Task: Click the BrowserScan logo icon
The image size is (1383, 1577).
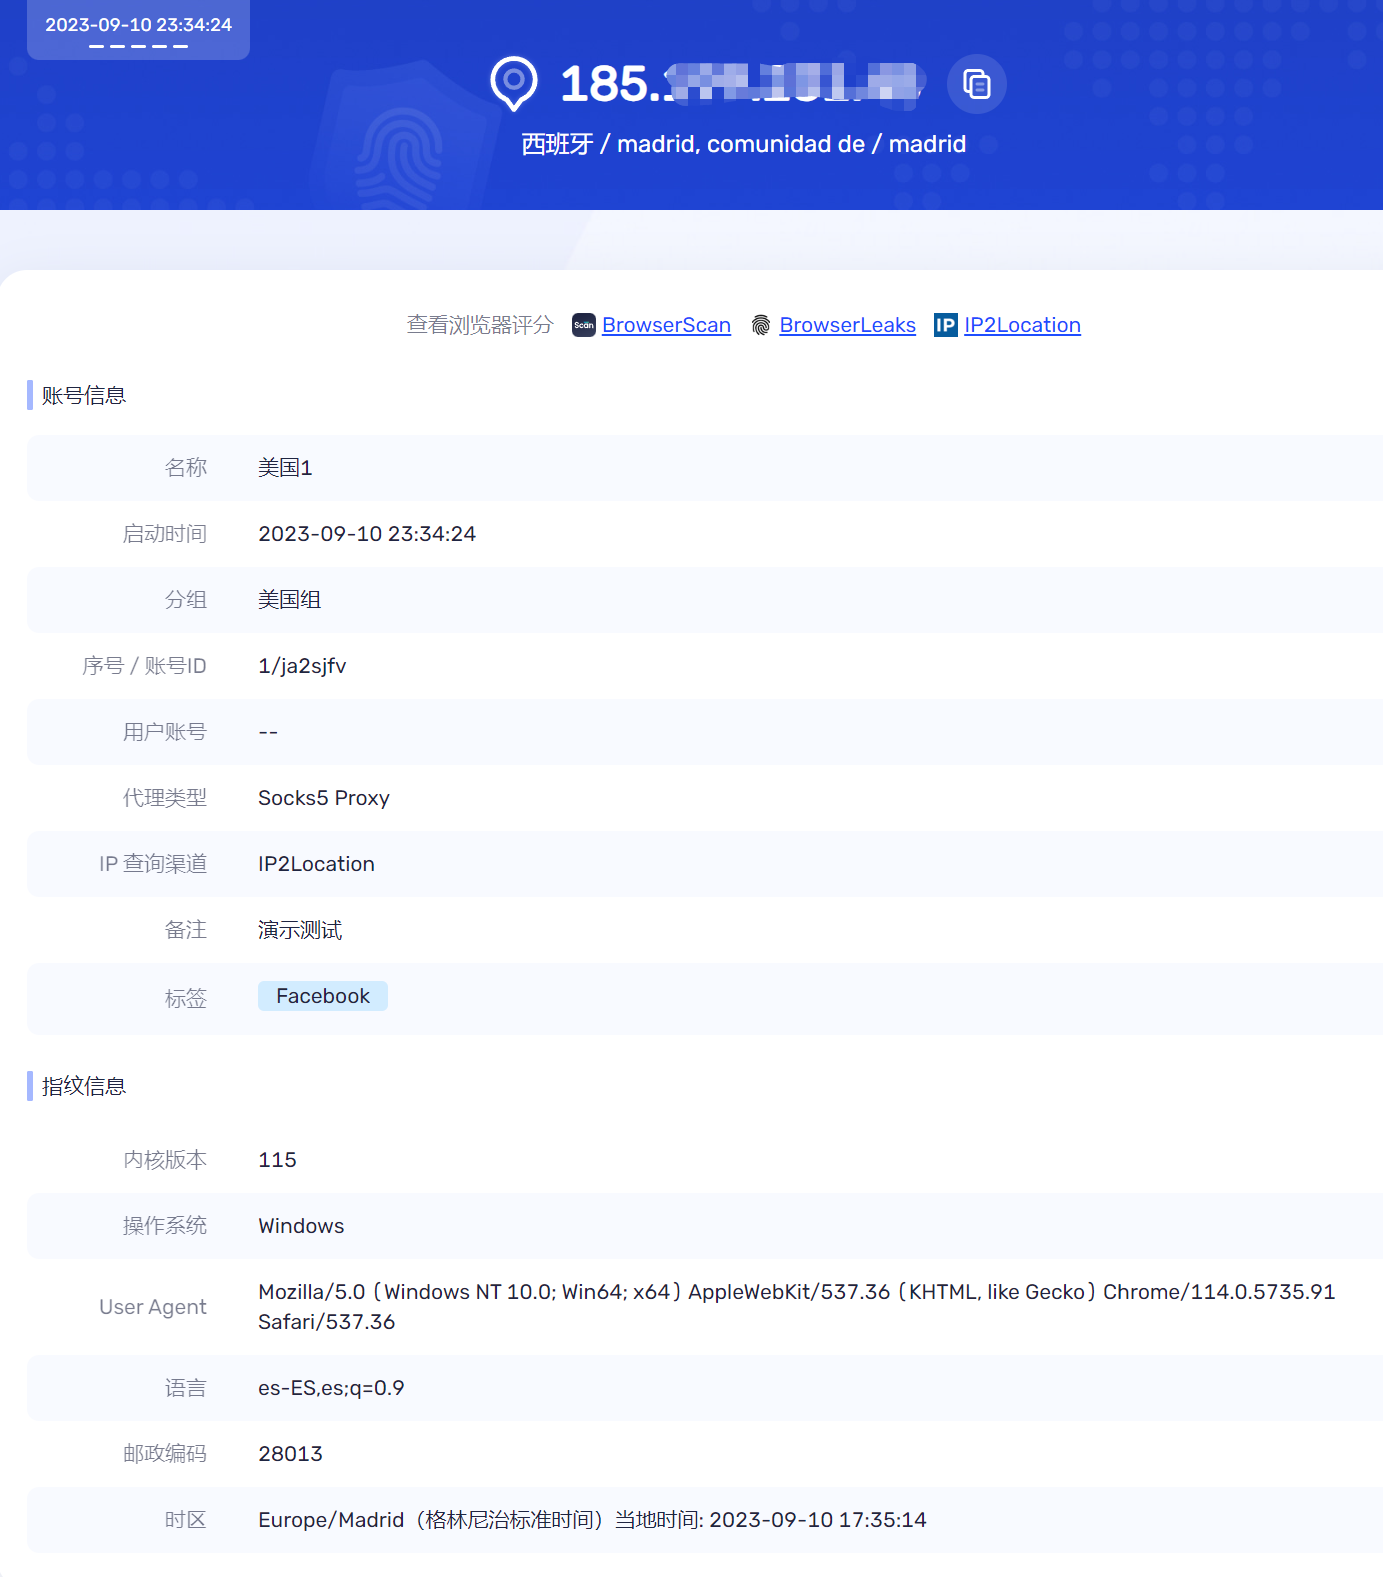Action: (583, 325)
